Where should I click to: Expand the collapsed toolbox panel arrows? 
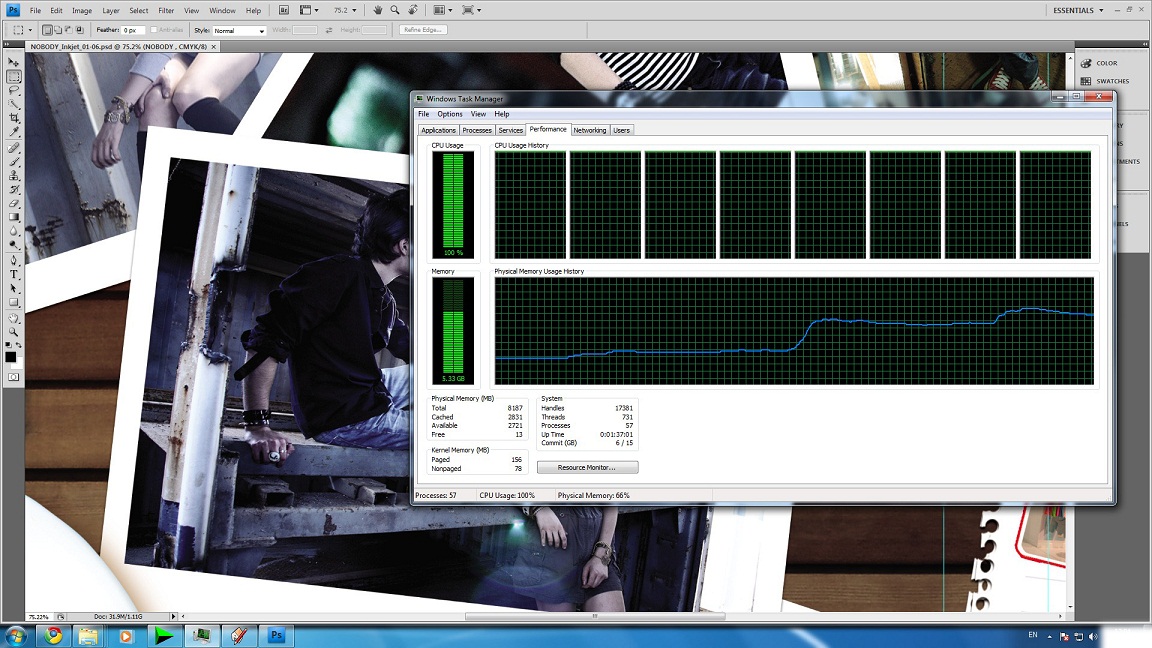(7, 45)
